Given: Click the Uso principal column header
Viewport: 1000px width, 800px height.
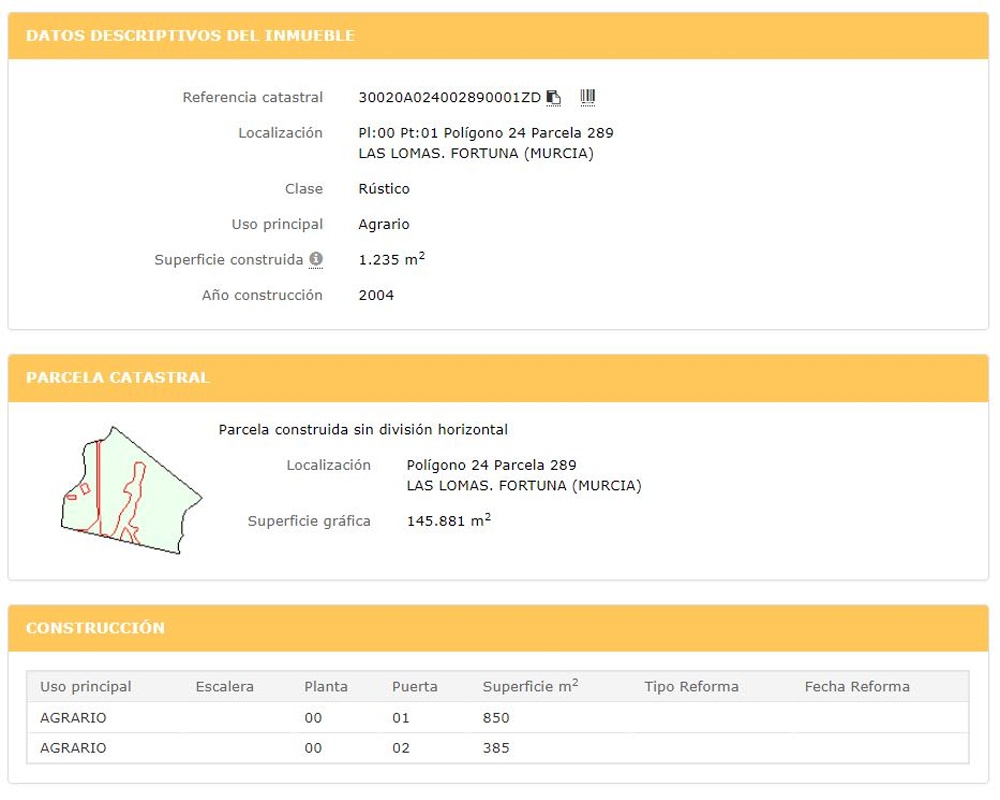Looking at the screenshot, I should pyautogui.click(x=85, y=687).
